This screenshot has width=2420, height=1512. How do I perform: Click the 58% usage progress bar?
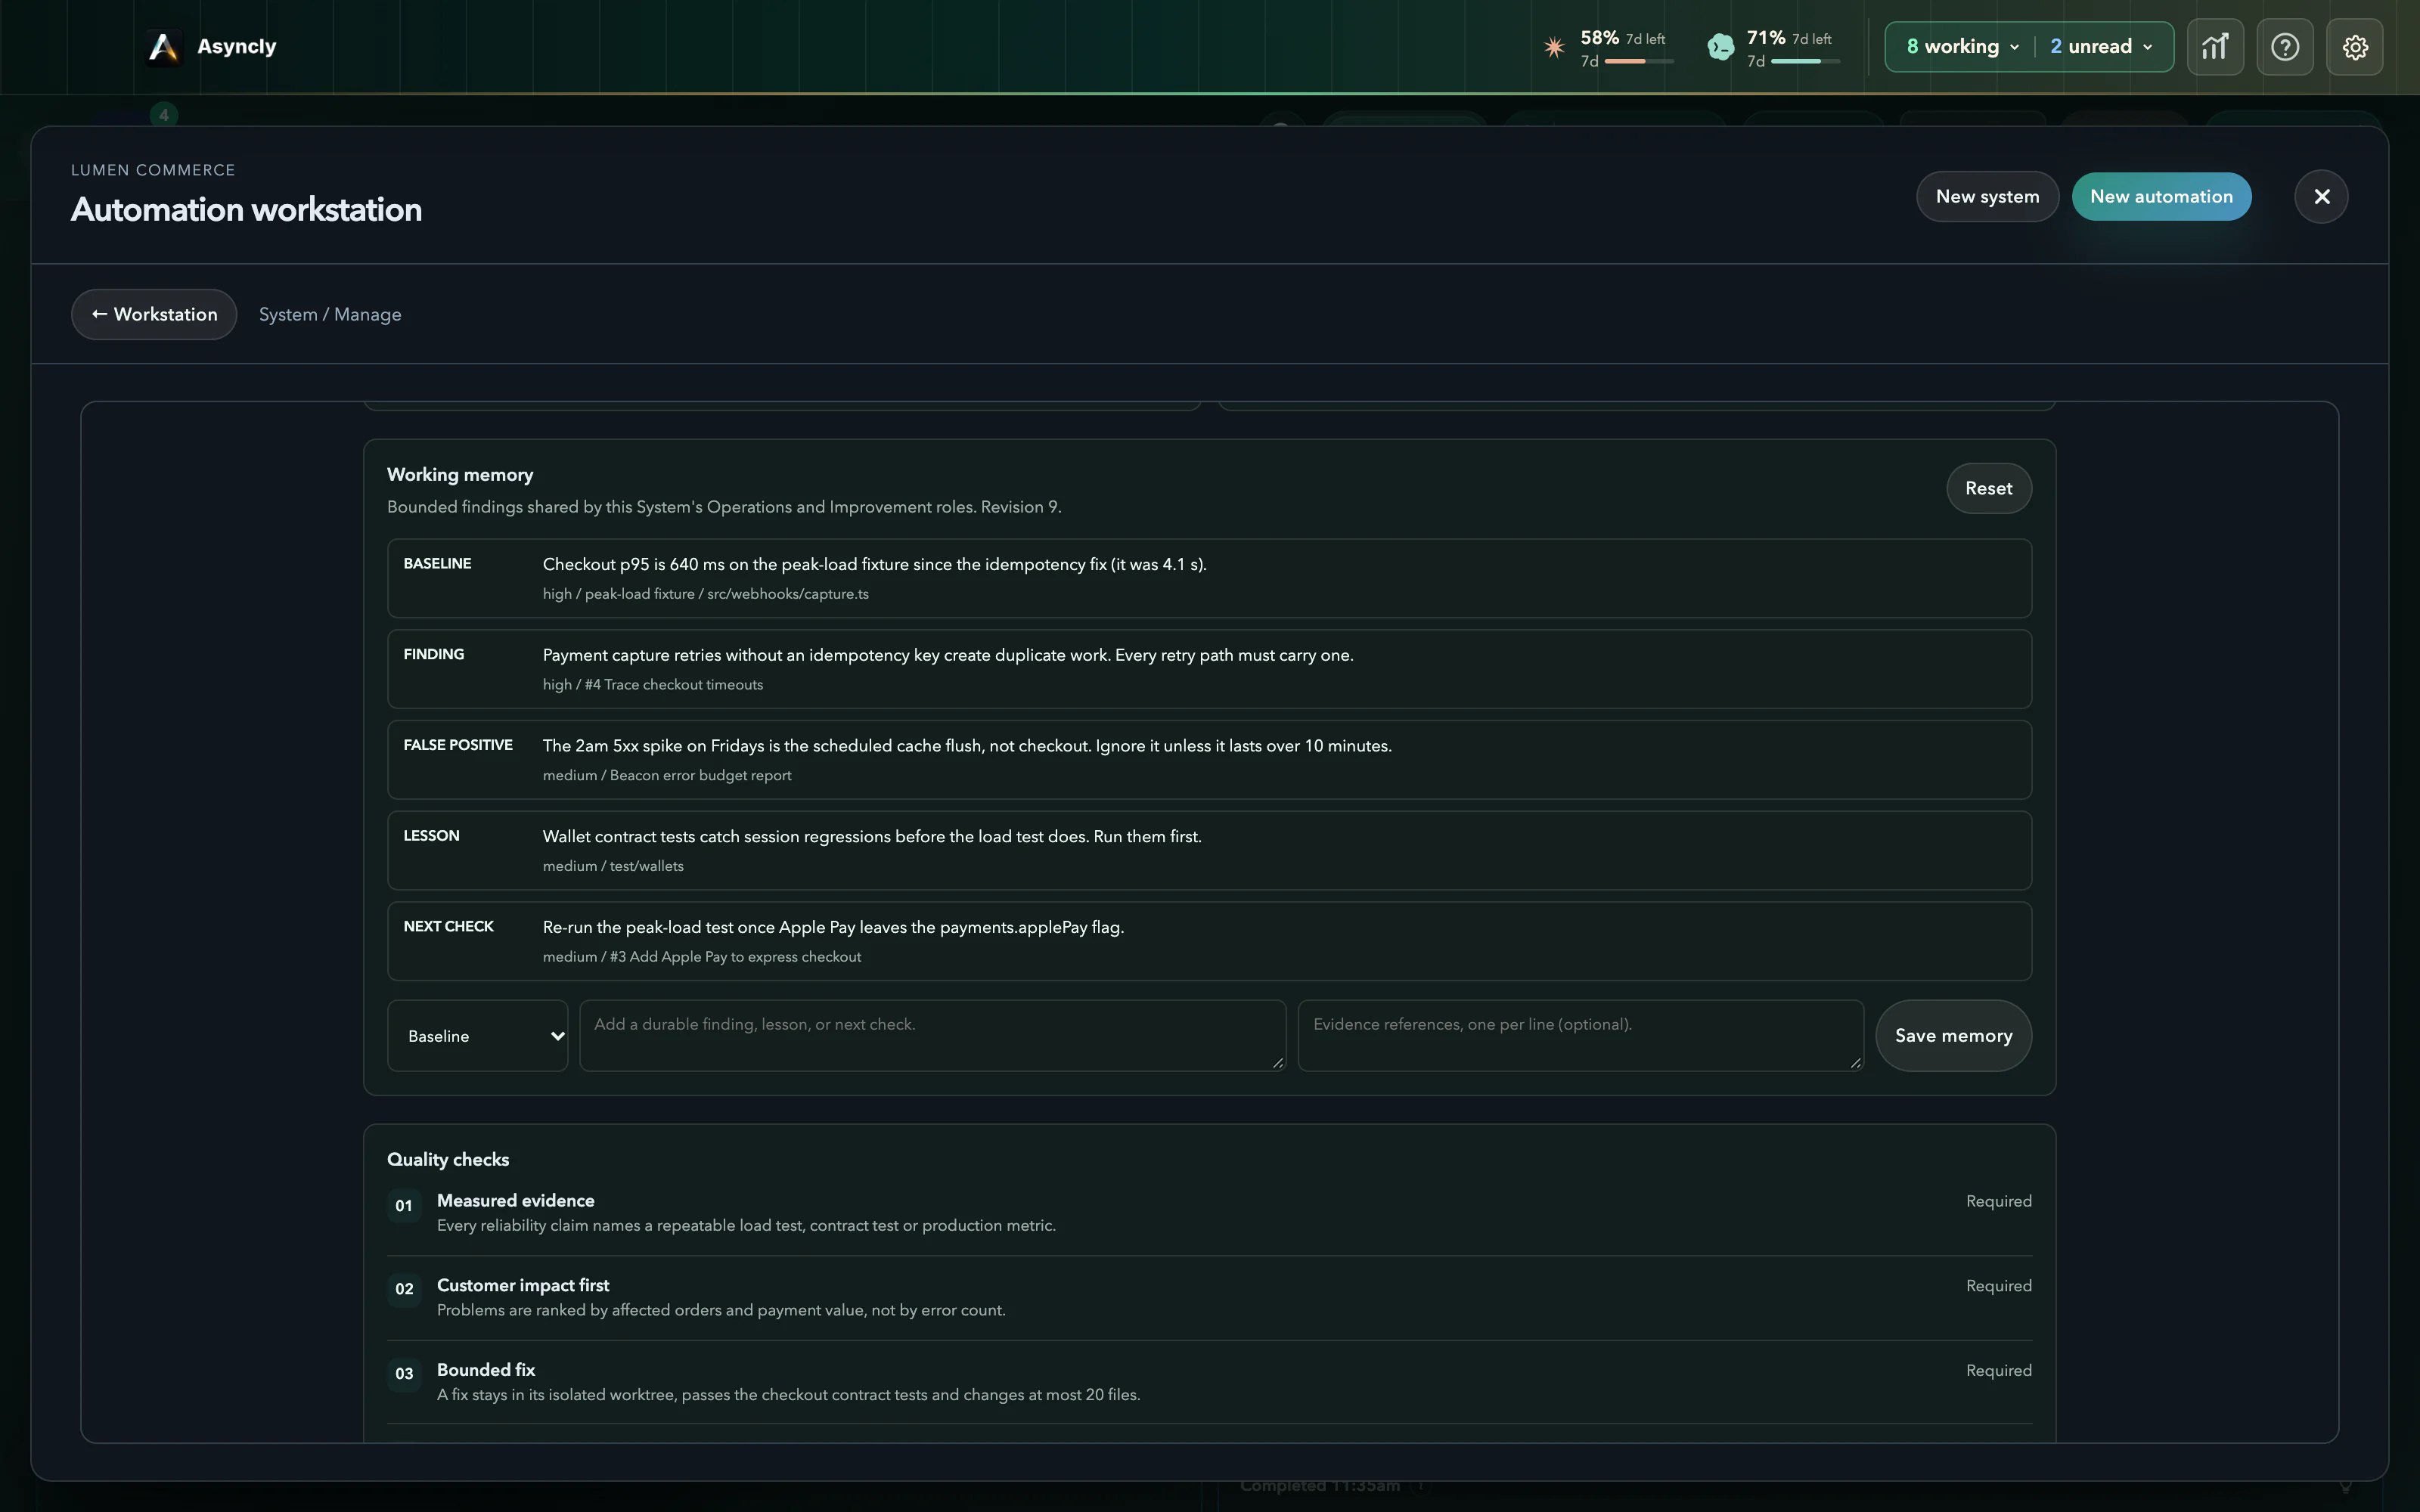click(x=1639, y=62)
